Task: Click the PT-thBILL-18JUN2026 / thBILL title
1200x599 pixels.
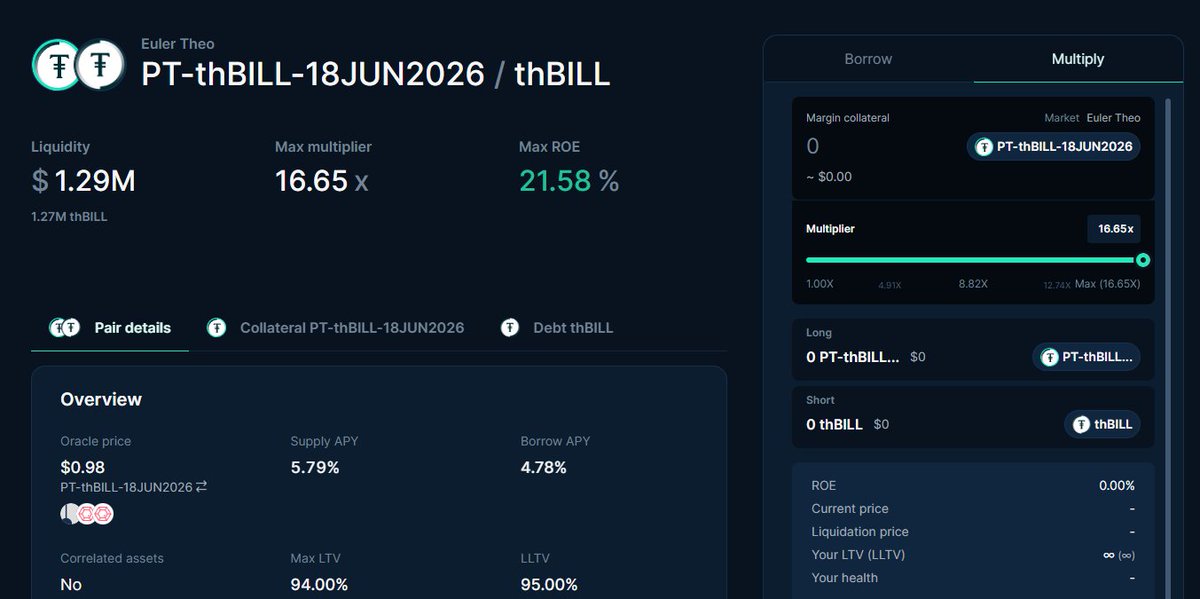Action: pyautogui.click(x=376, y=75)
